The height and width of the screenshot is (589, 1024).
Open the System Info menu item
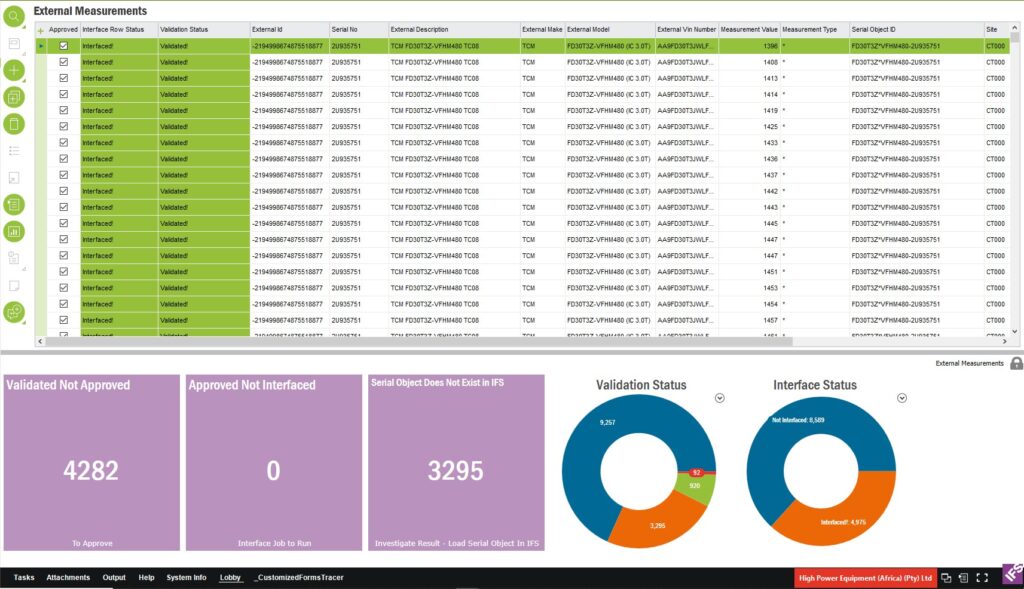pyautogui.click(x=186, y=578)
